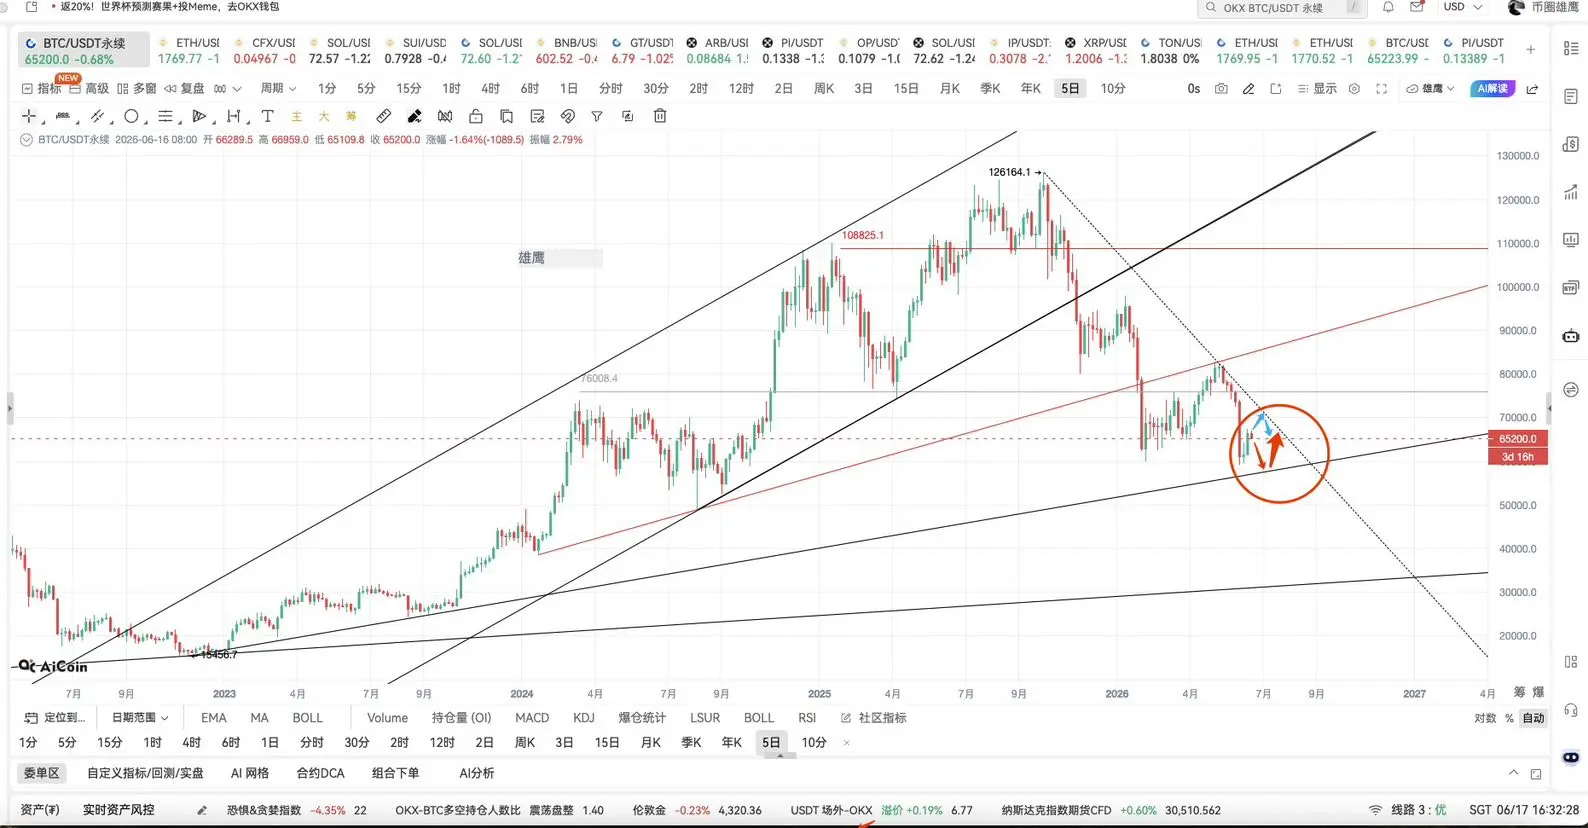Click the 65200.0 current price label
Screen dimensions: 1588x828
pos(1518,439)
